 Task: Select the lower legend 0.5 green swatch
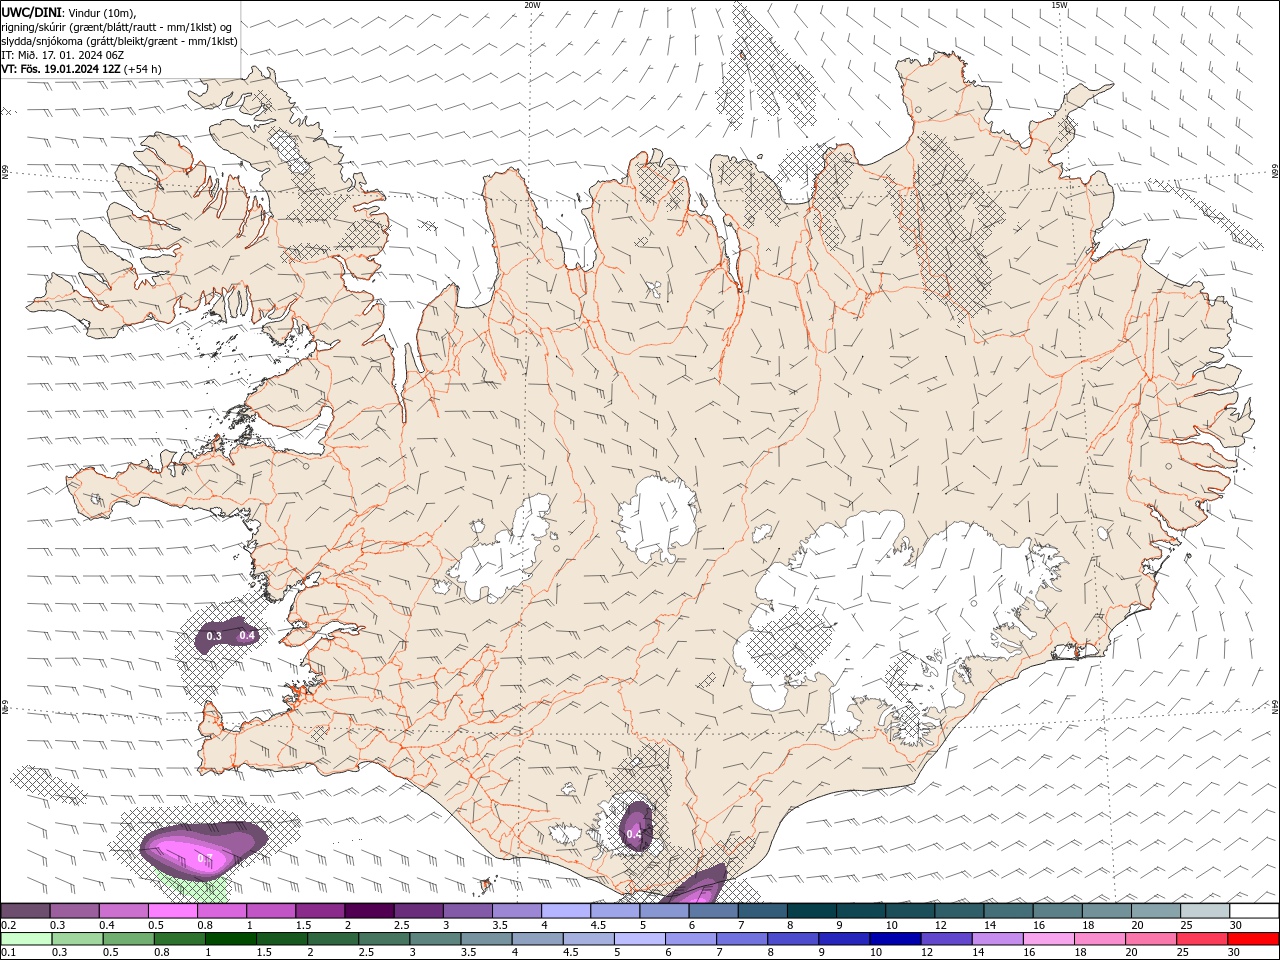tap(128, 938)
